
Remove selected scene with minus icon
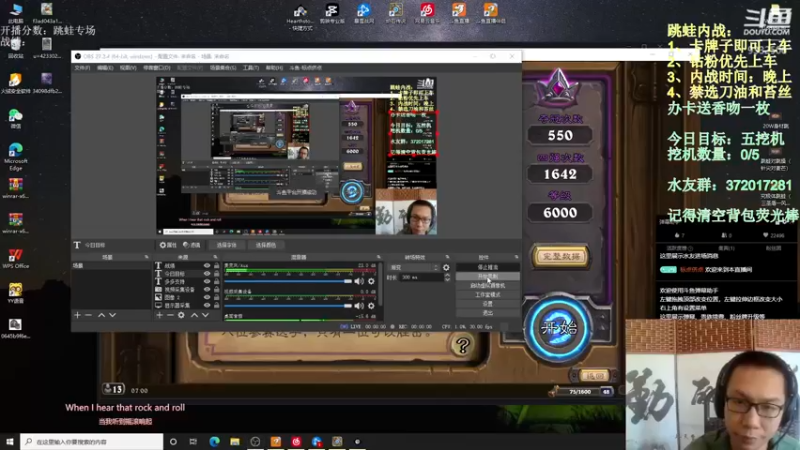coord(89,315)
